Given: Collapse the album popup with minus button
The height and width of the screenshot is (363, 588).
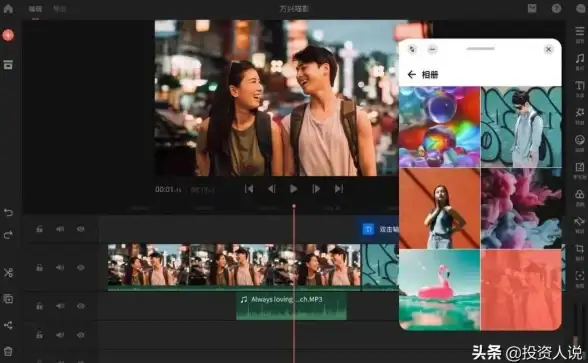Looking at the screenshot, I should 432,50.
